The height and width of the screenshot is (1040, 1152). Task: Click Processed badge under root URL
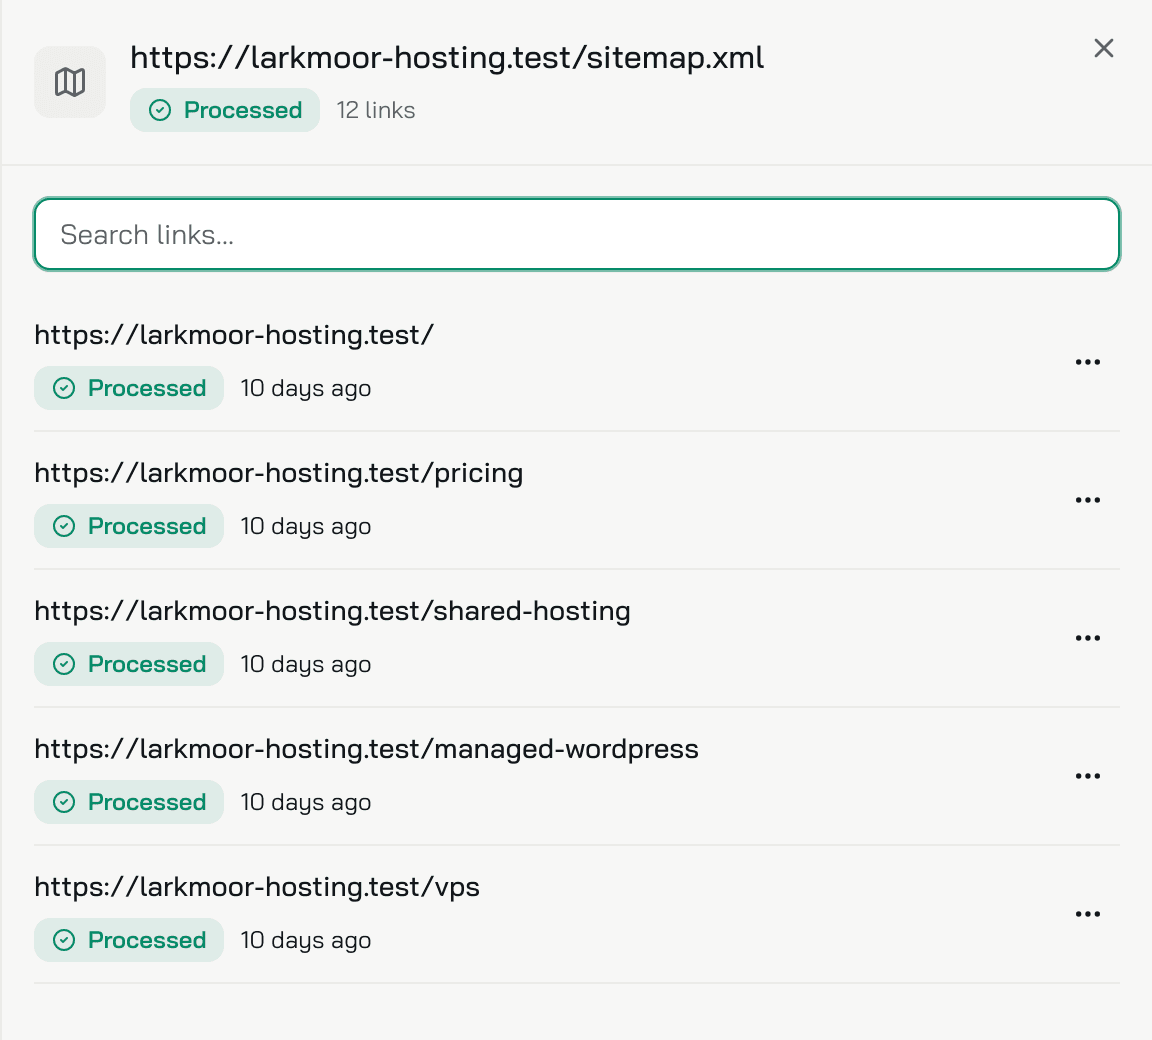129,388
